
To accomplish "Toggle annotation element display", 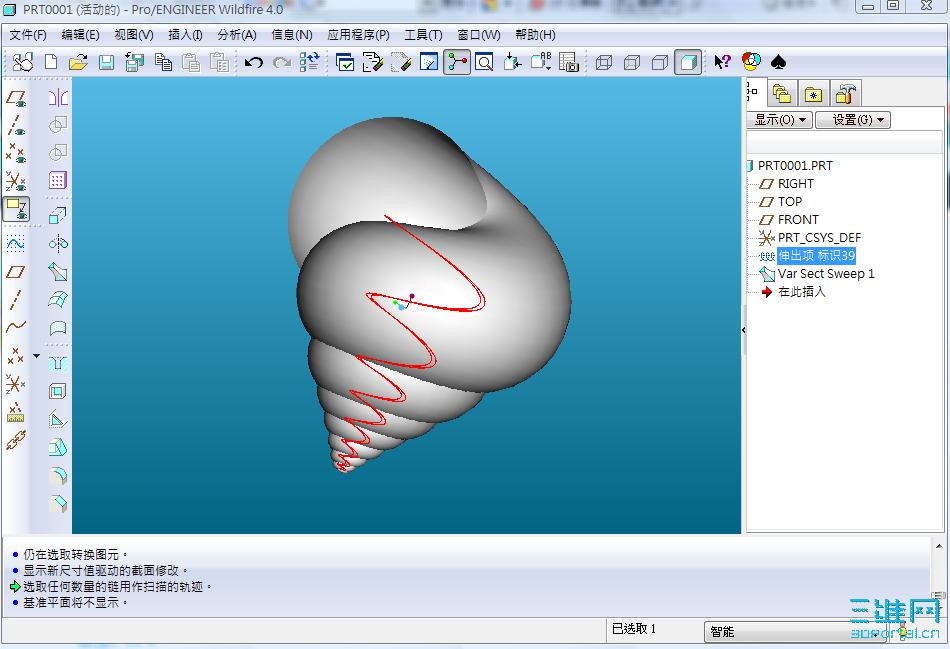I will (16, 209).
